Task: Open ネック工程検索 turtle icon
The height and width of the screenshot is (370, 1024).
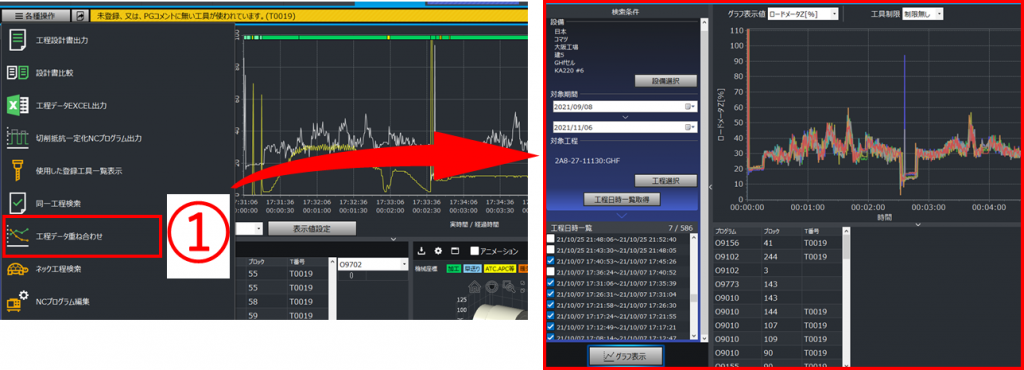Action: click(x=17, y=269)
